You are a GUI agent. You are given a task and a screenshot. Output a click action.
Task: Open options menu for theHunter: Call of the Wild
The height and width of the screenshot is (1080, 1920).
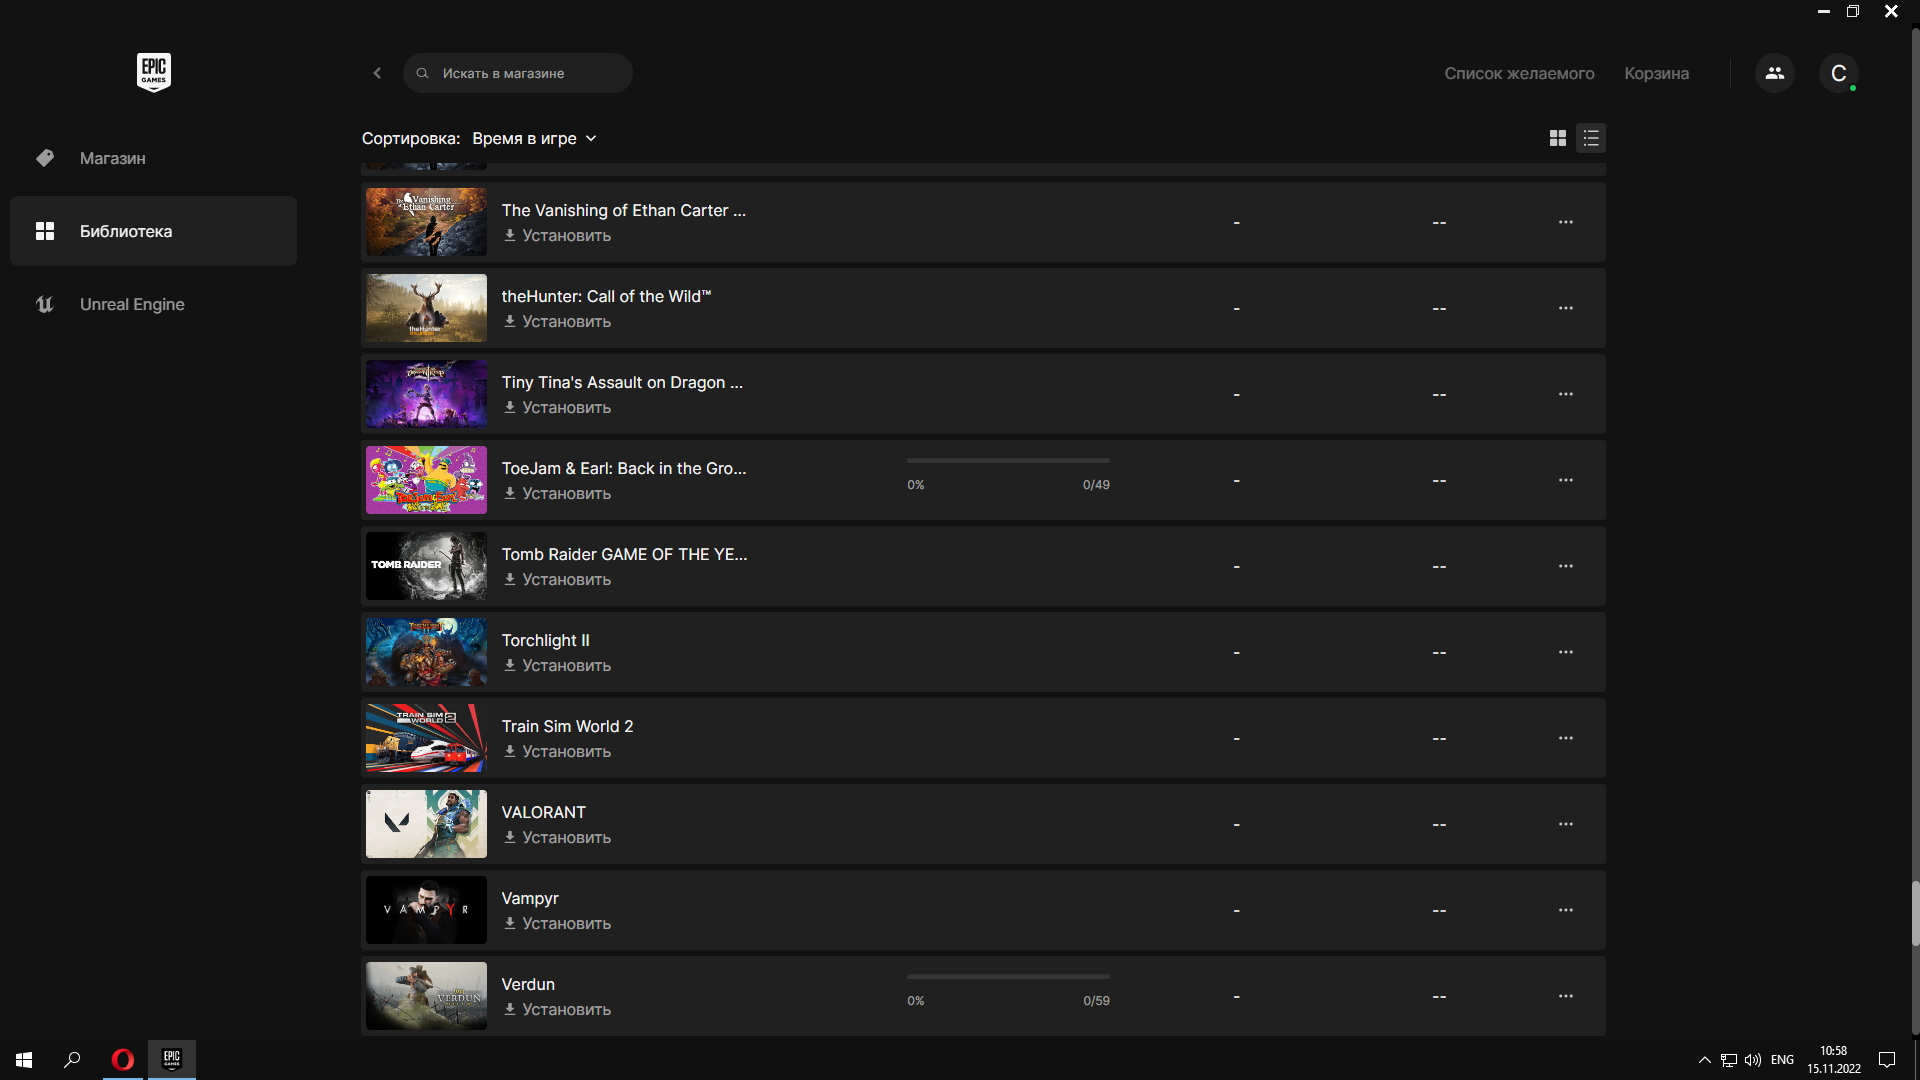click(x=1565, y=308)
